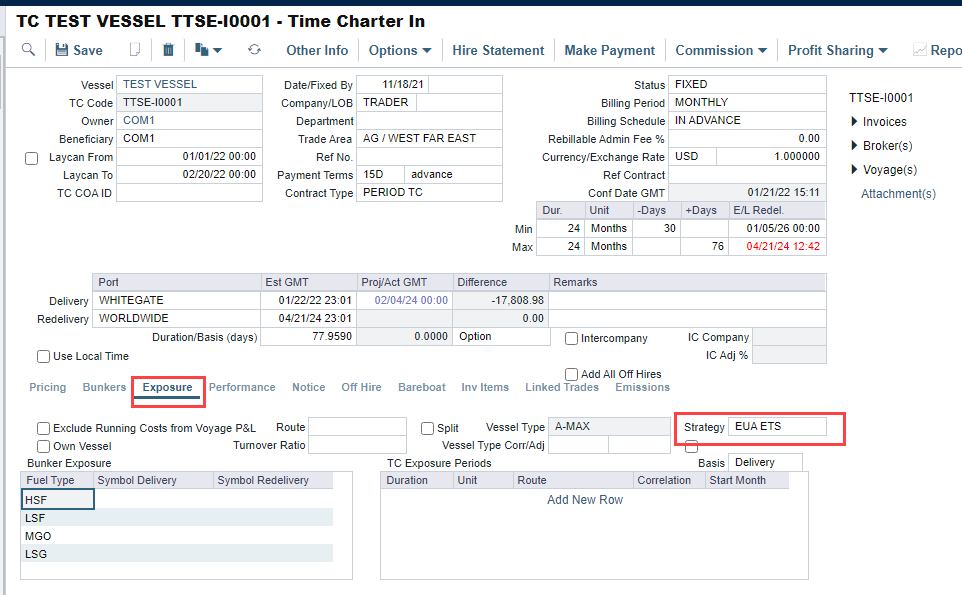Click the refresh arrows icon
This screenshot has height=595, width=962.
tap(254, 50)
